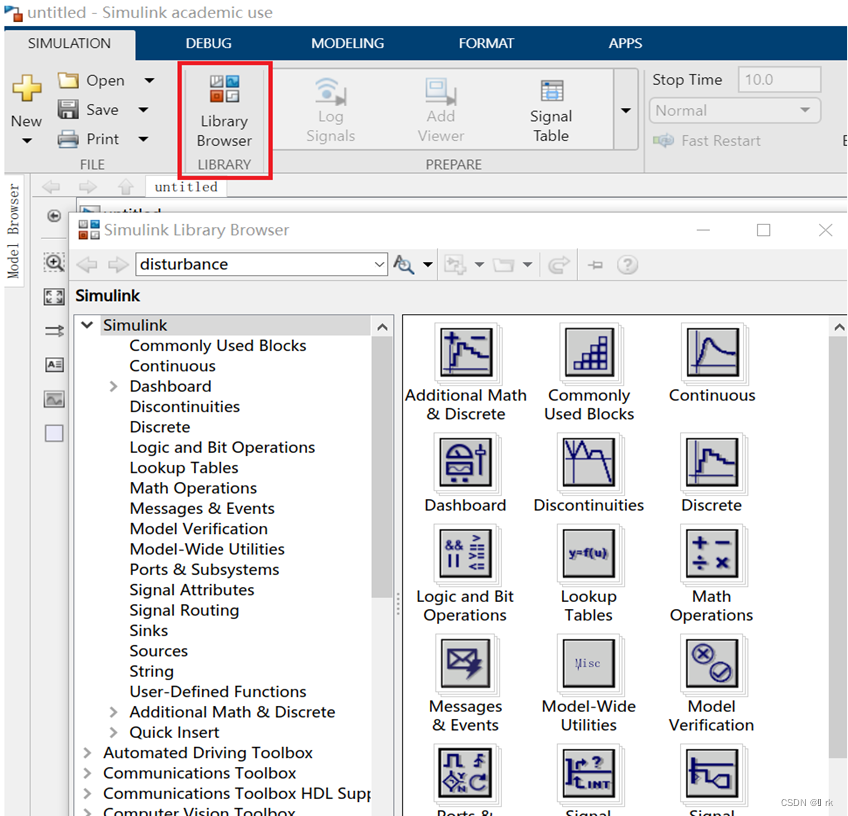Click the pin Library Browser icon
Viewport: 848px width, 816px height.
click(595, 265)
